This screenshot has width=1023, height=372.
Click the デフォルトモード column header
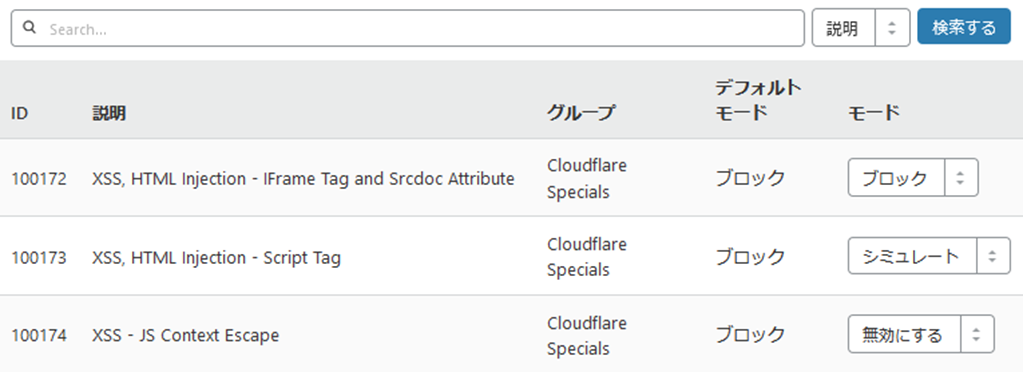click(758, 100)
